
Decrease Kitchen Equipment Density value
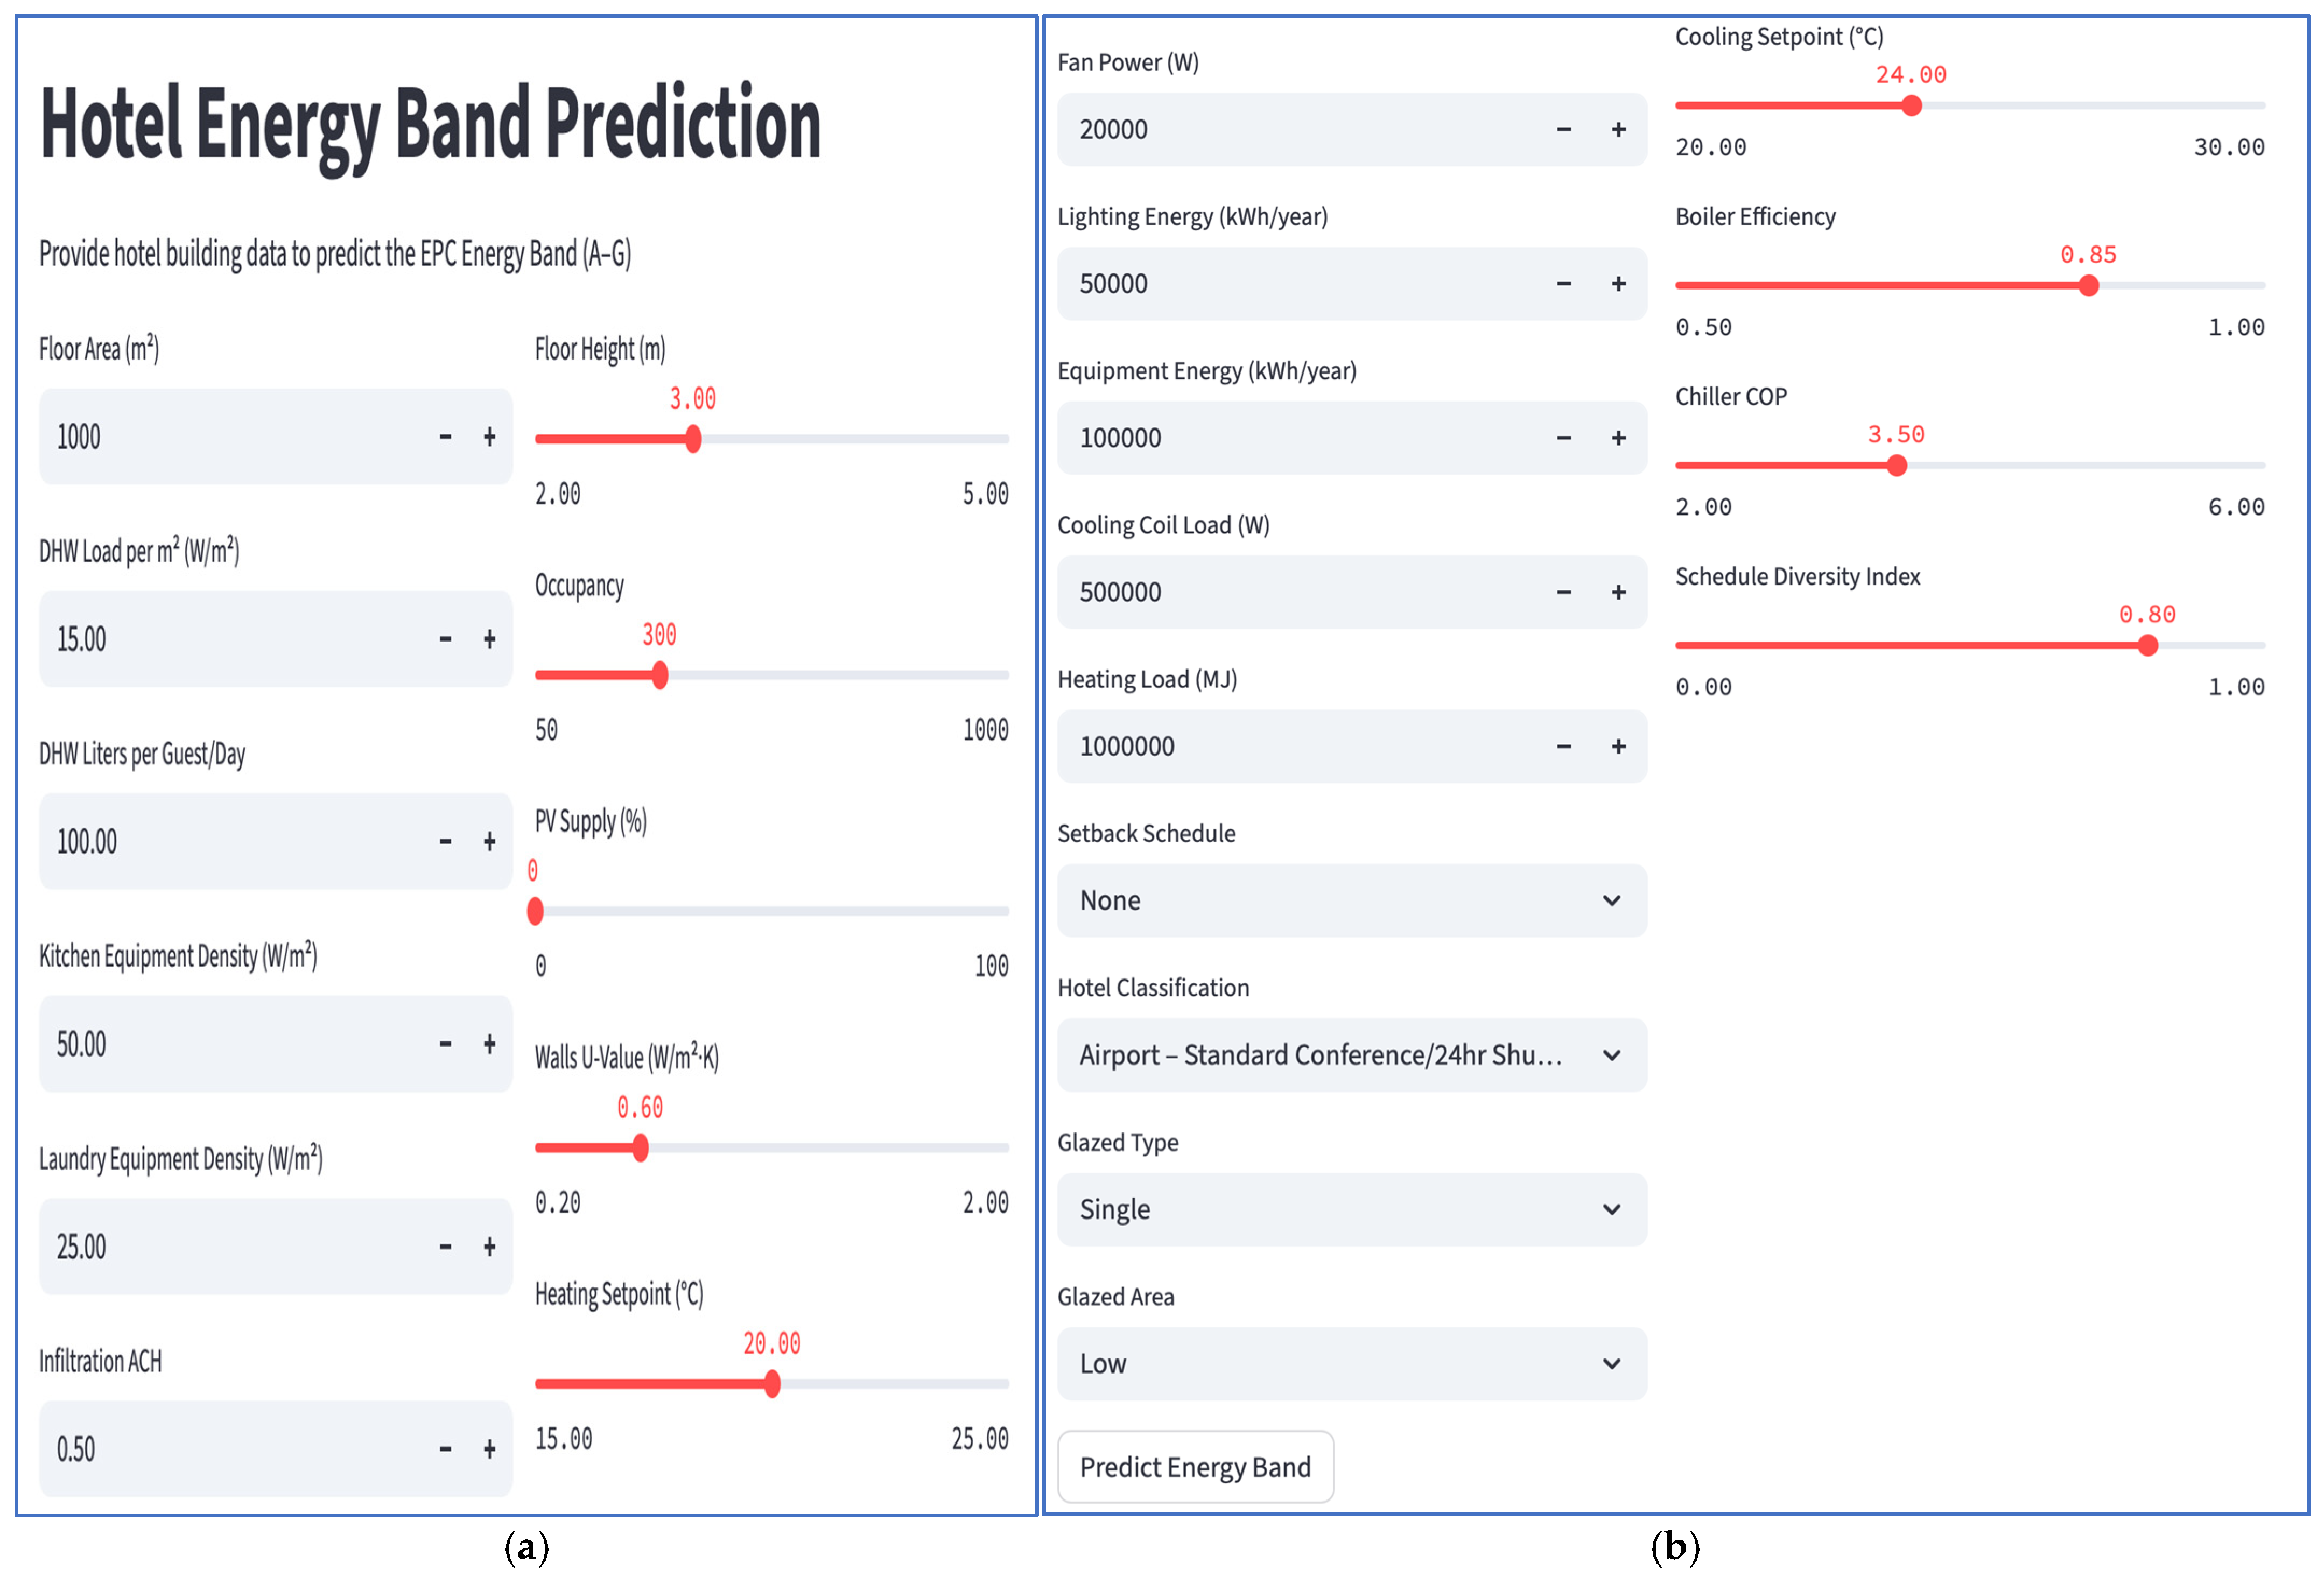[x=445, y=1044]
